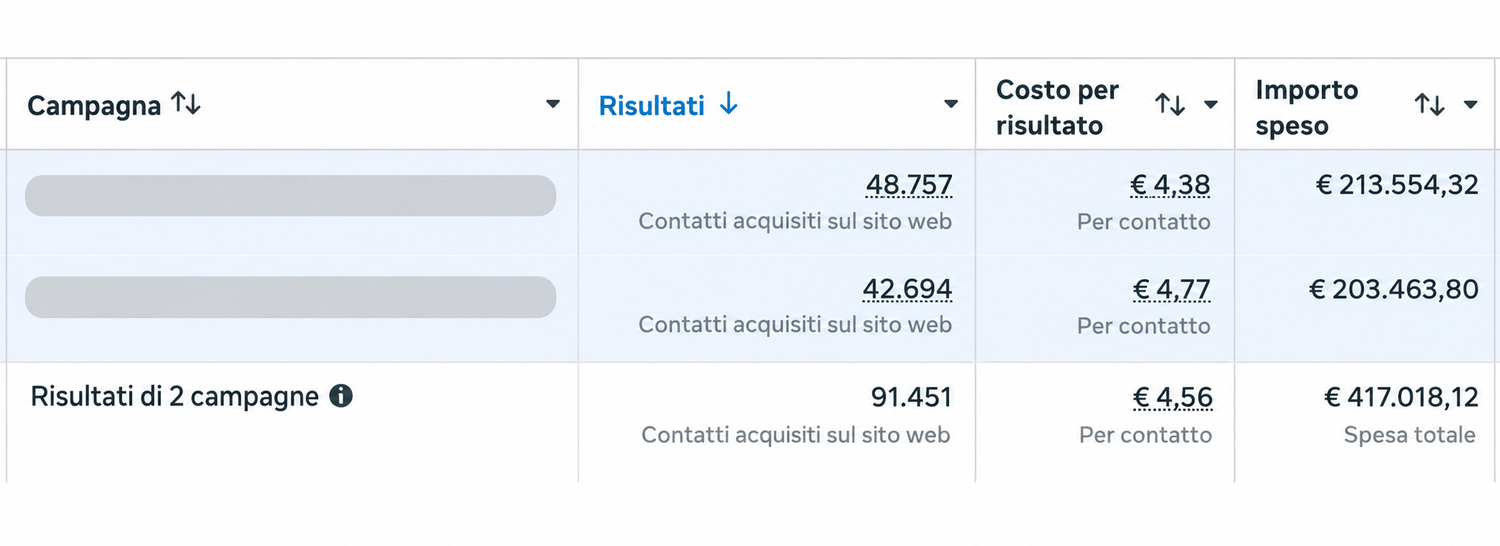
Task: Open the Risultati column dropdown caret
Action: (x=950, y=104)
